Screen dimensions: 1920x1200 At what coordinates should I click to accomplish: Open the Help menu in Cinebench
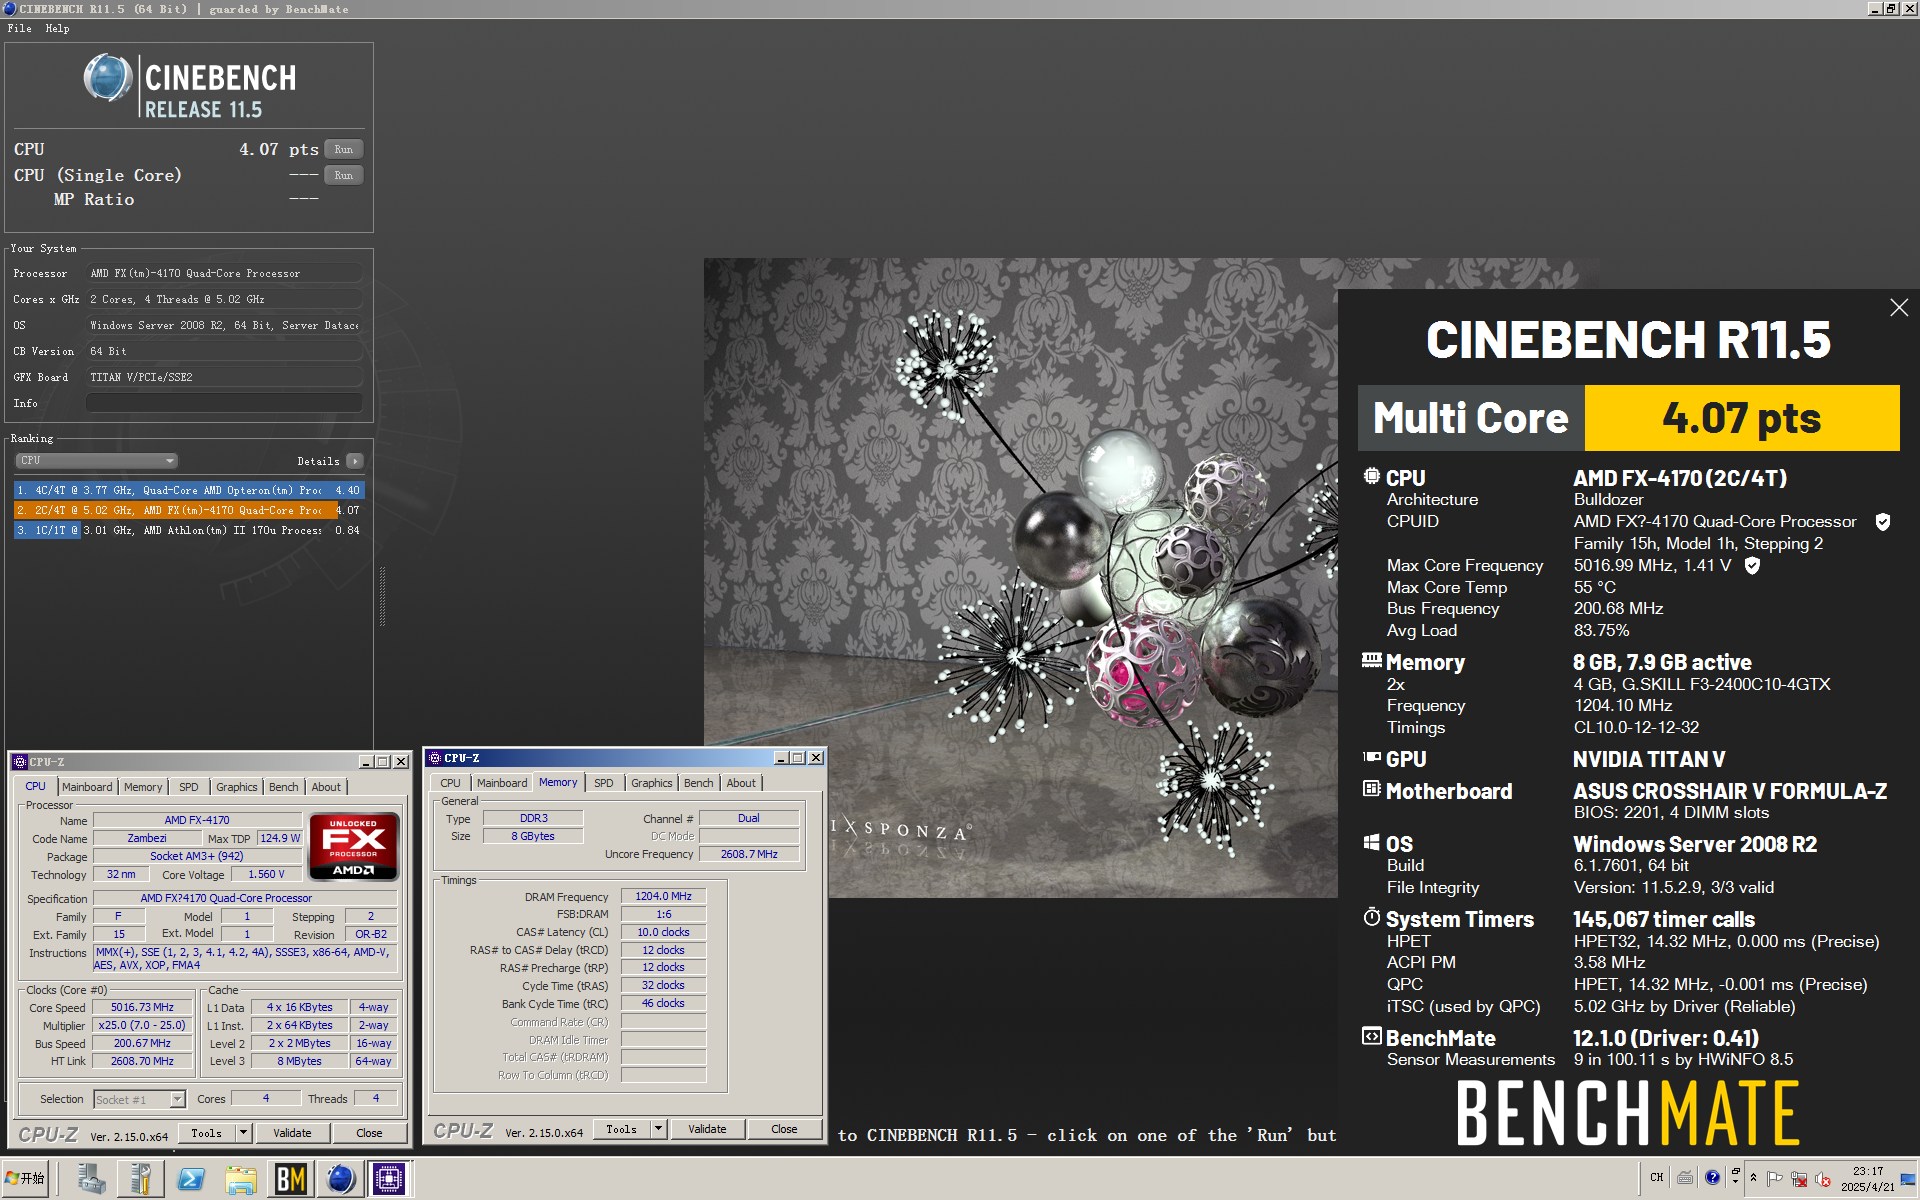(x=57, y=28)
